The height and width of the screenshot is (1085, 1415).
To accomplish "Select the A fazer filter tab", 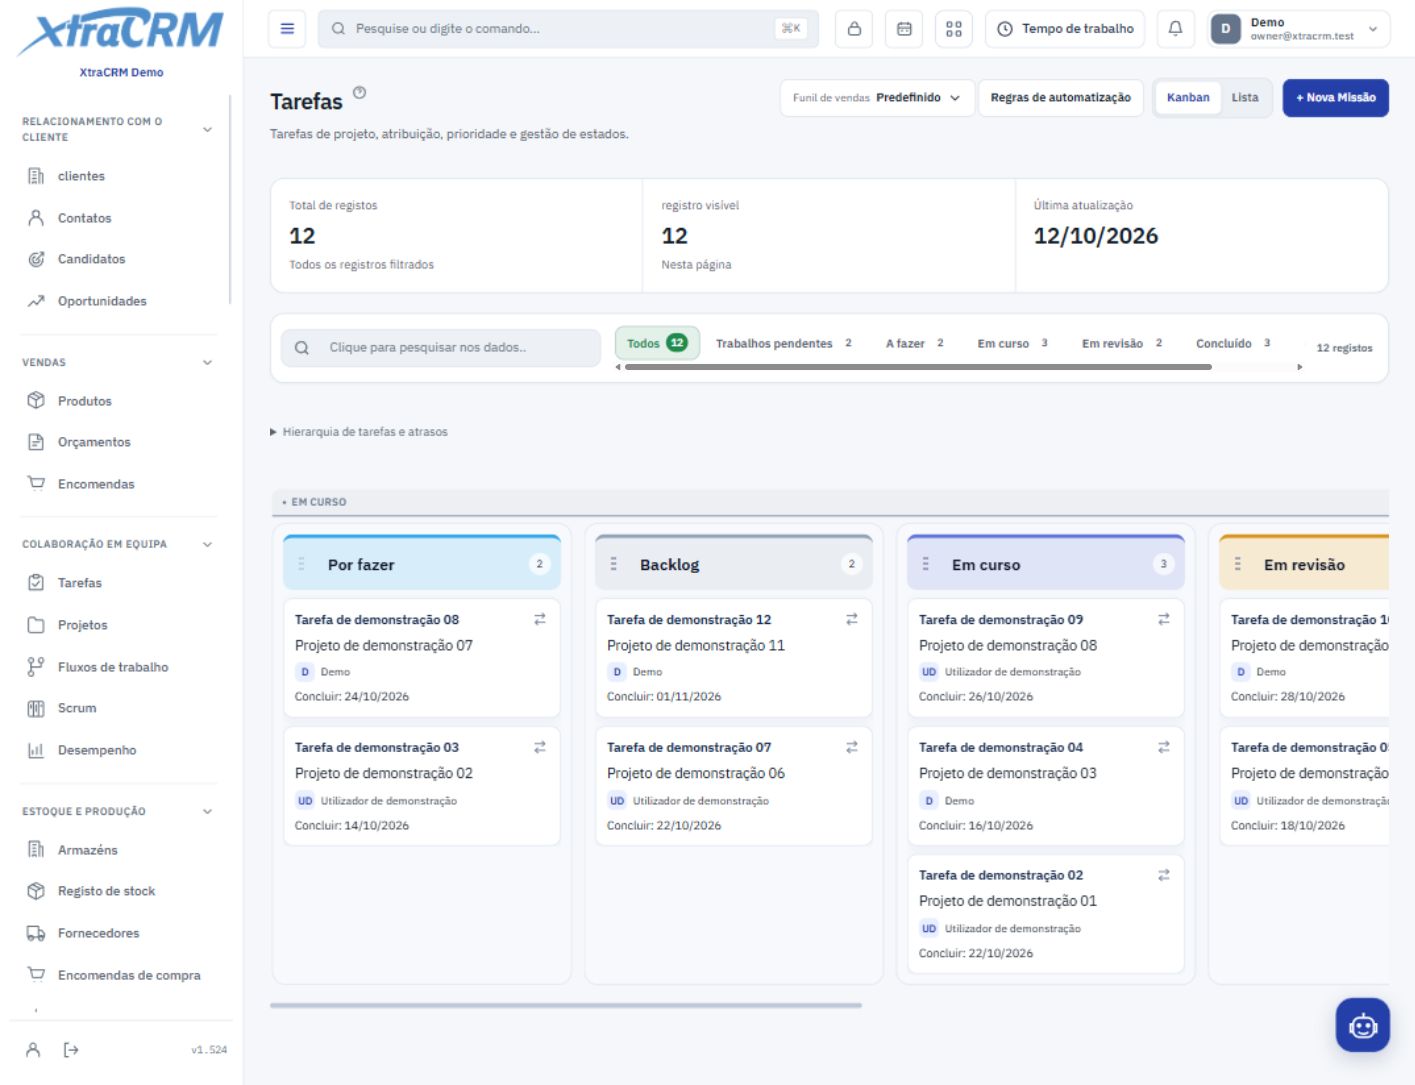I will click(915, 343).
